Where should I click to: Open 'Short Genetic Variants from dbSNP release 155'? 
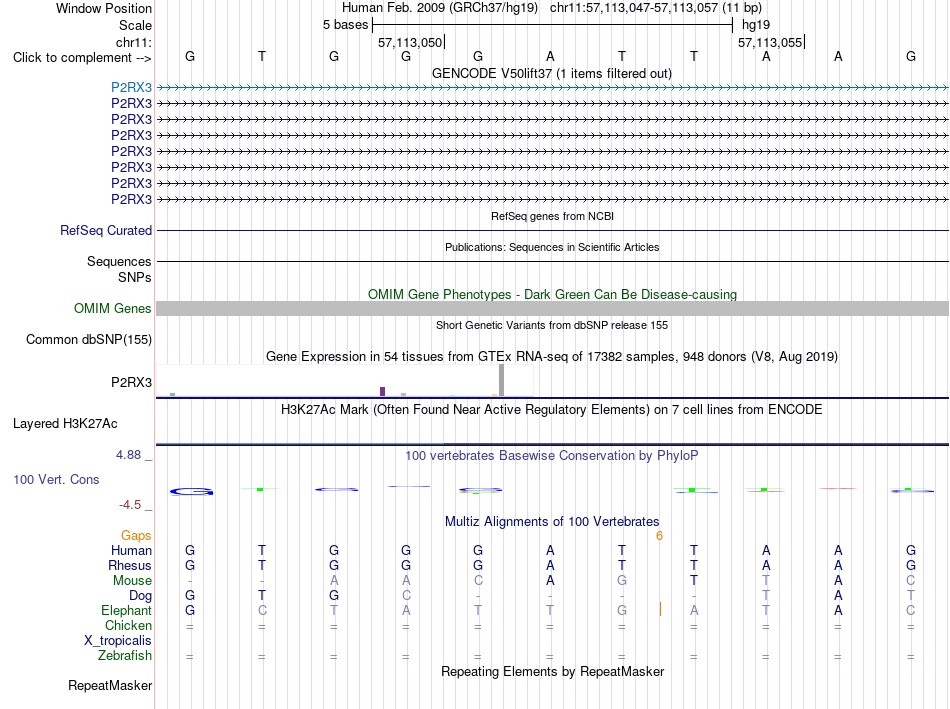pos(552,325)
